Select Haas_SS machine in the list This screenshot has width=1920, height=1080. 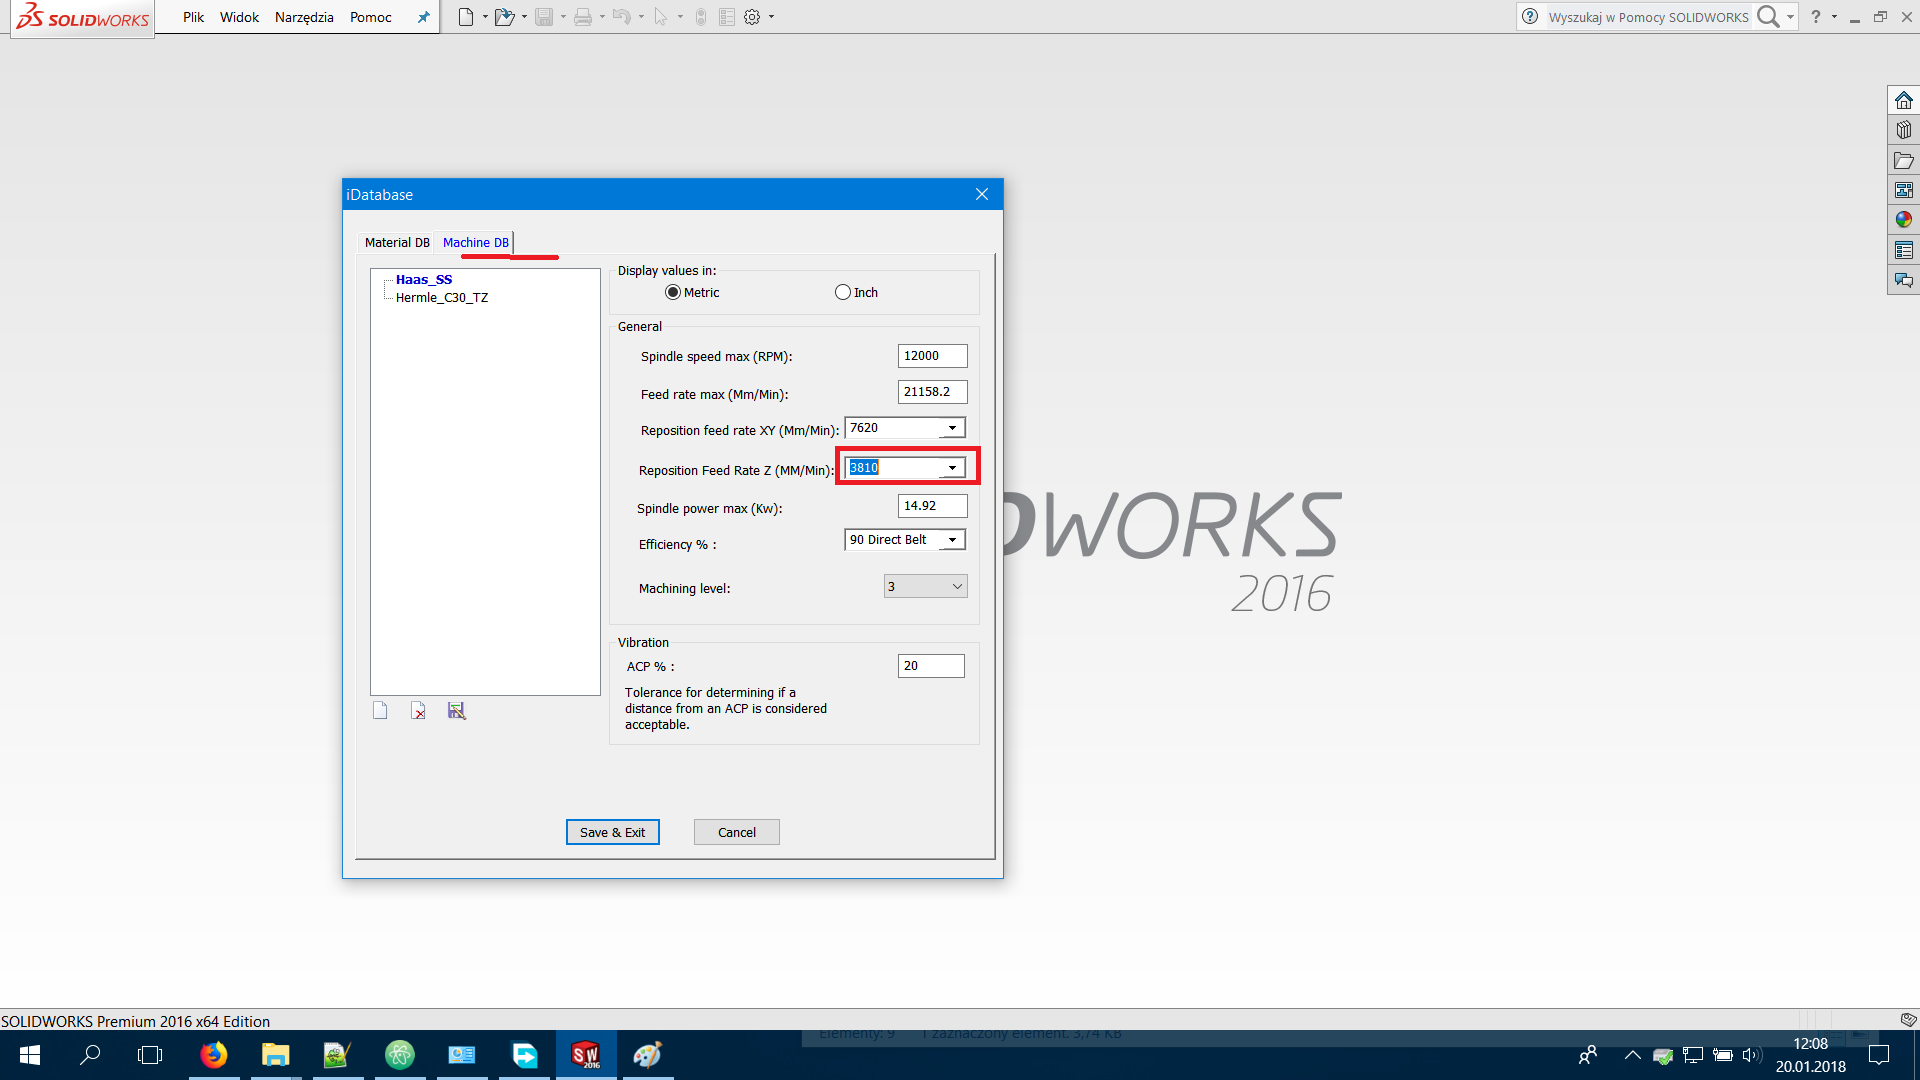coord(424,280)
